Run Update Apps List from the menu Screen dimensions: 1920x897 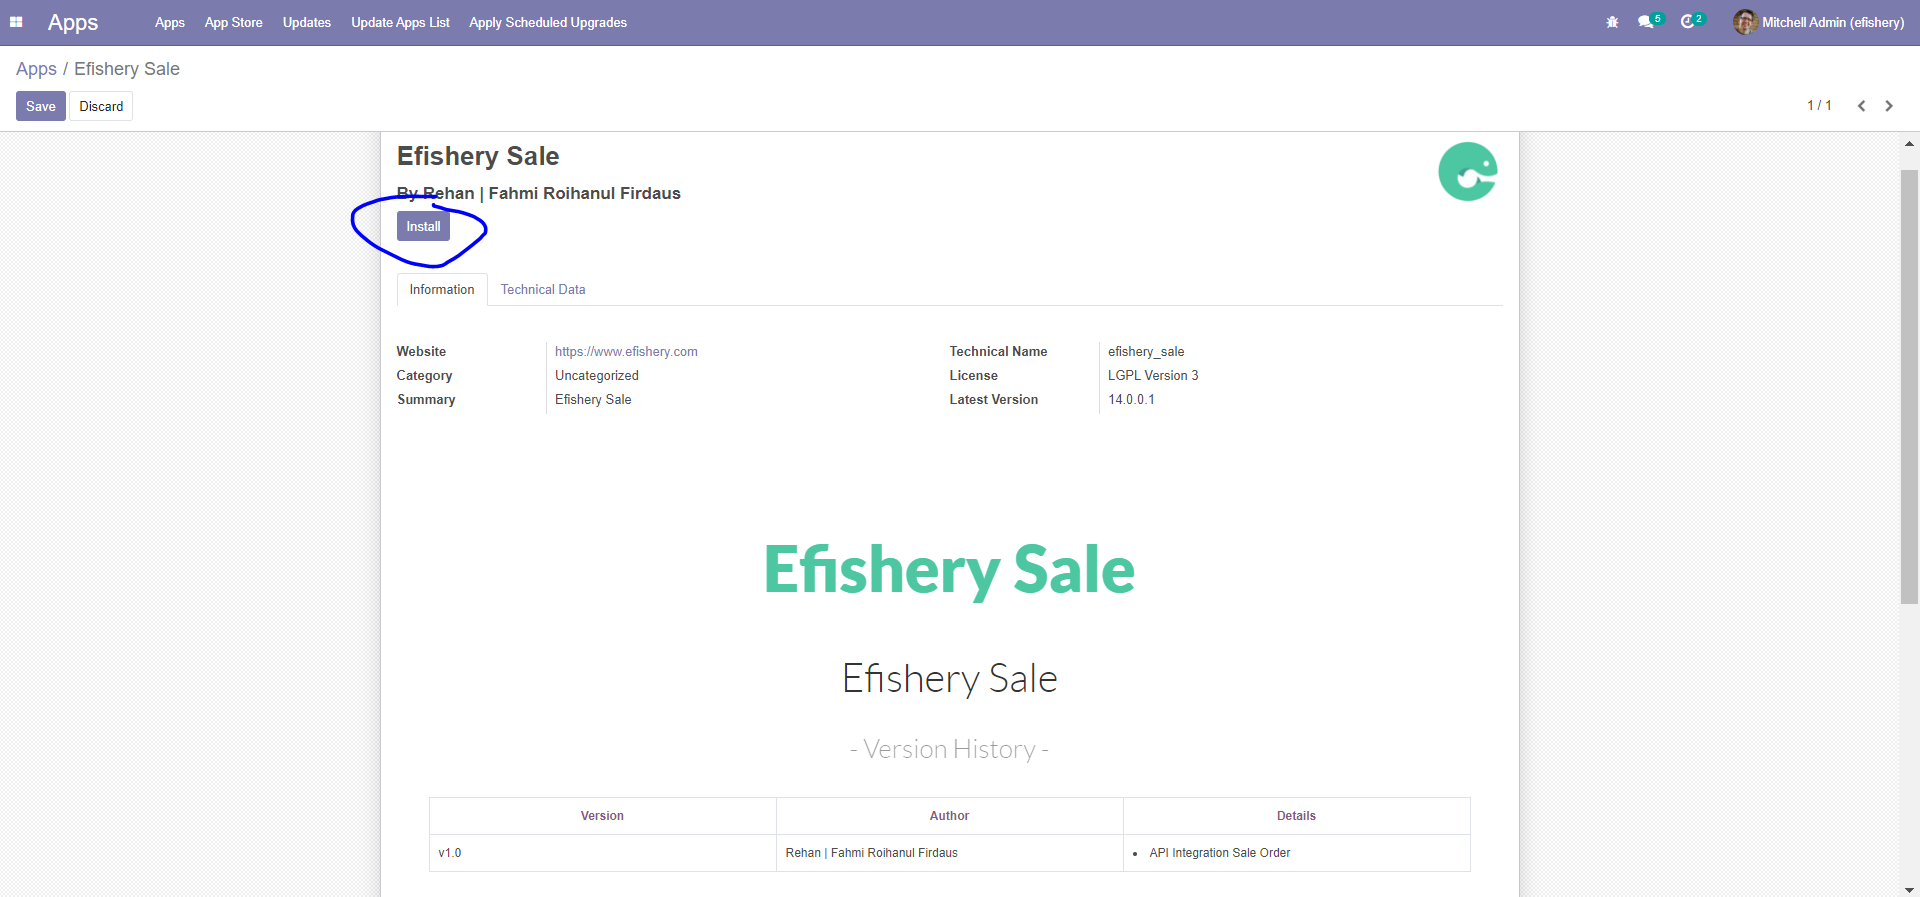(400, 22)
